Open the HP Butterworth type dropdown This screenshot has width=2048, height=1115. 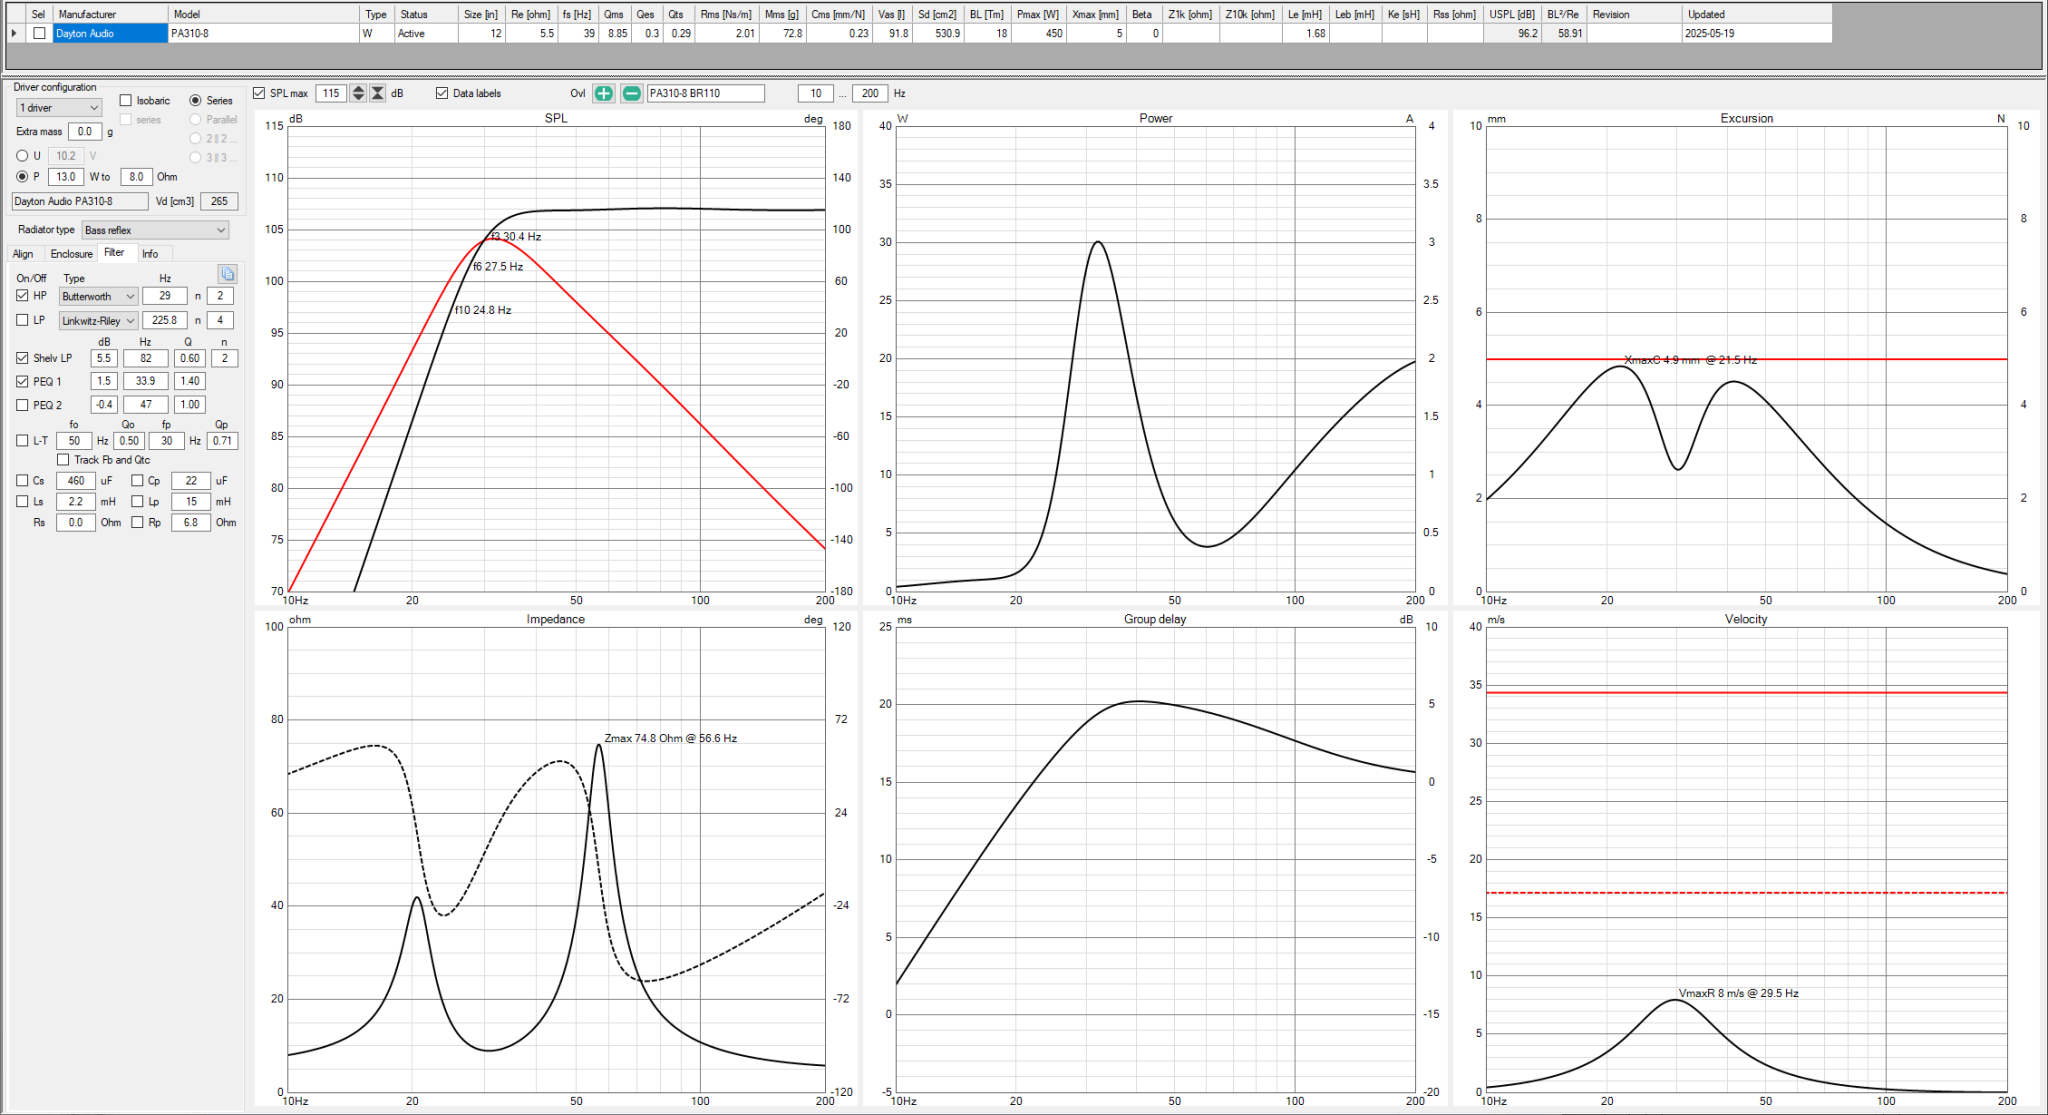pyautogui.click(x=98, y=296)
